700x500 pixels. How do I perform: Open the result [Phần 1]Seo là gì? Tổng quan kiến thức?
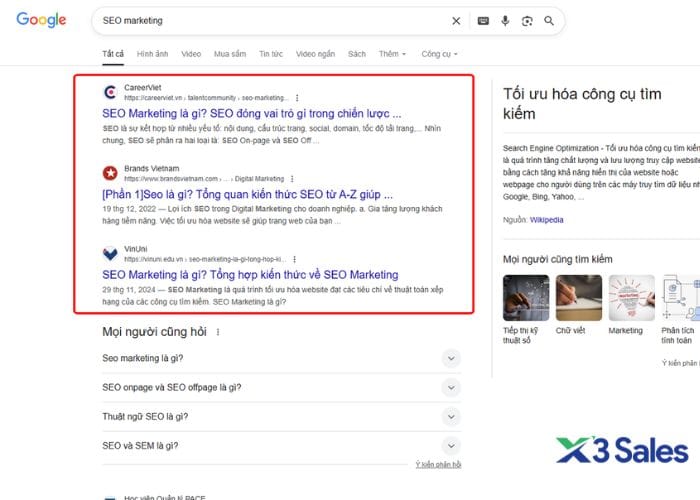click(x=247, y=195)
